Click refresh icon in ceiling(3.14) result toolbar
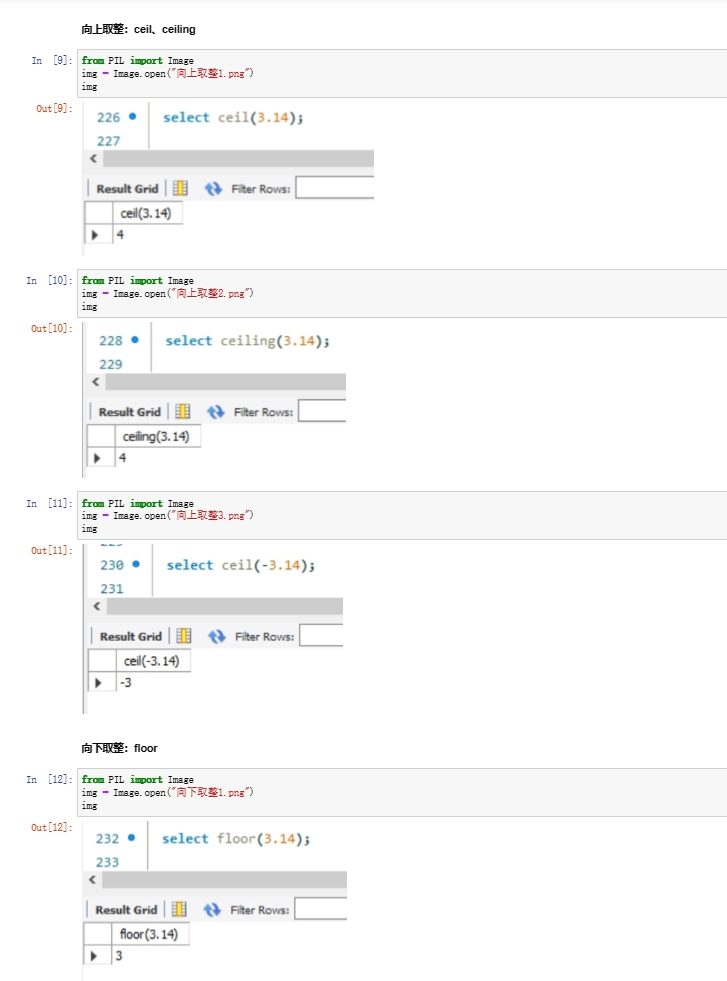This screenshot has width=727, height=981. 215,412
